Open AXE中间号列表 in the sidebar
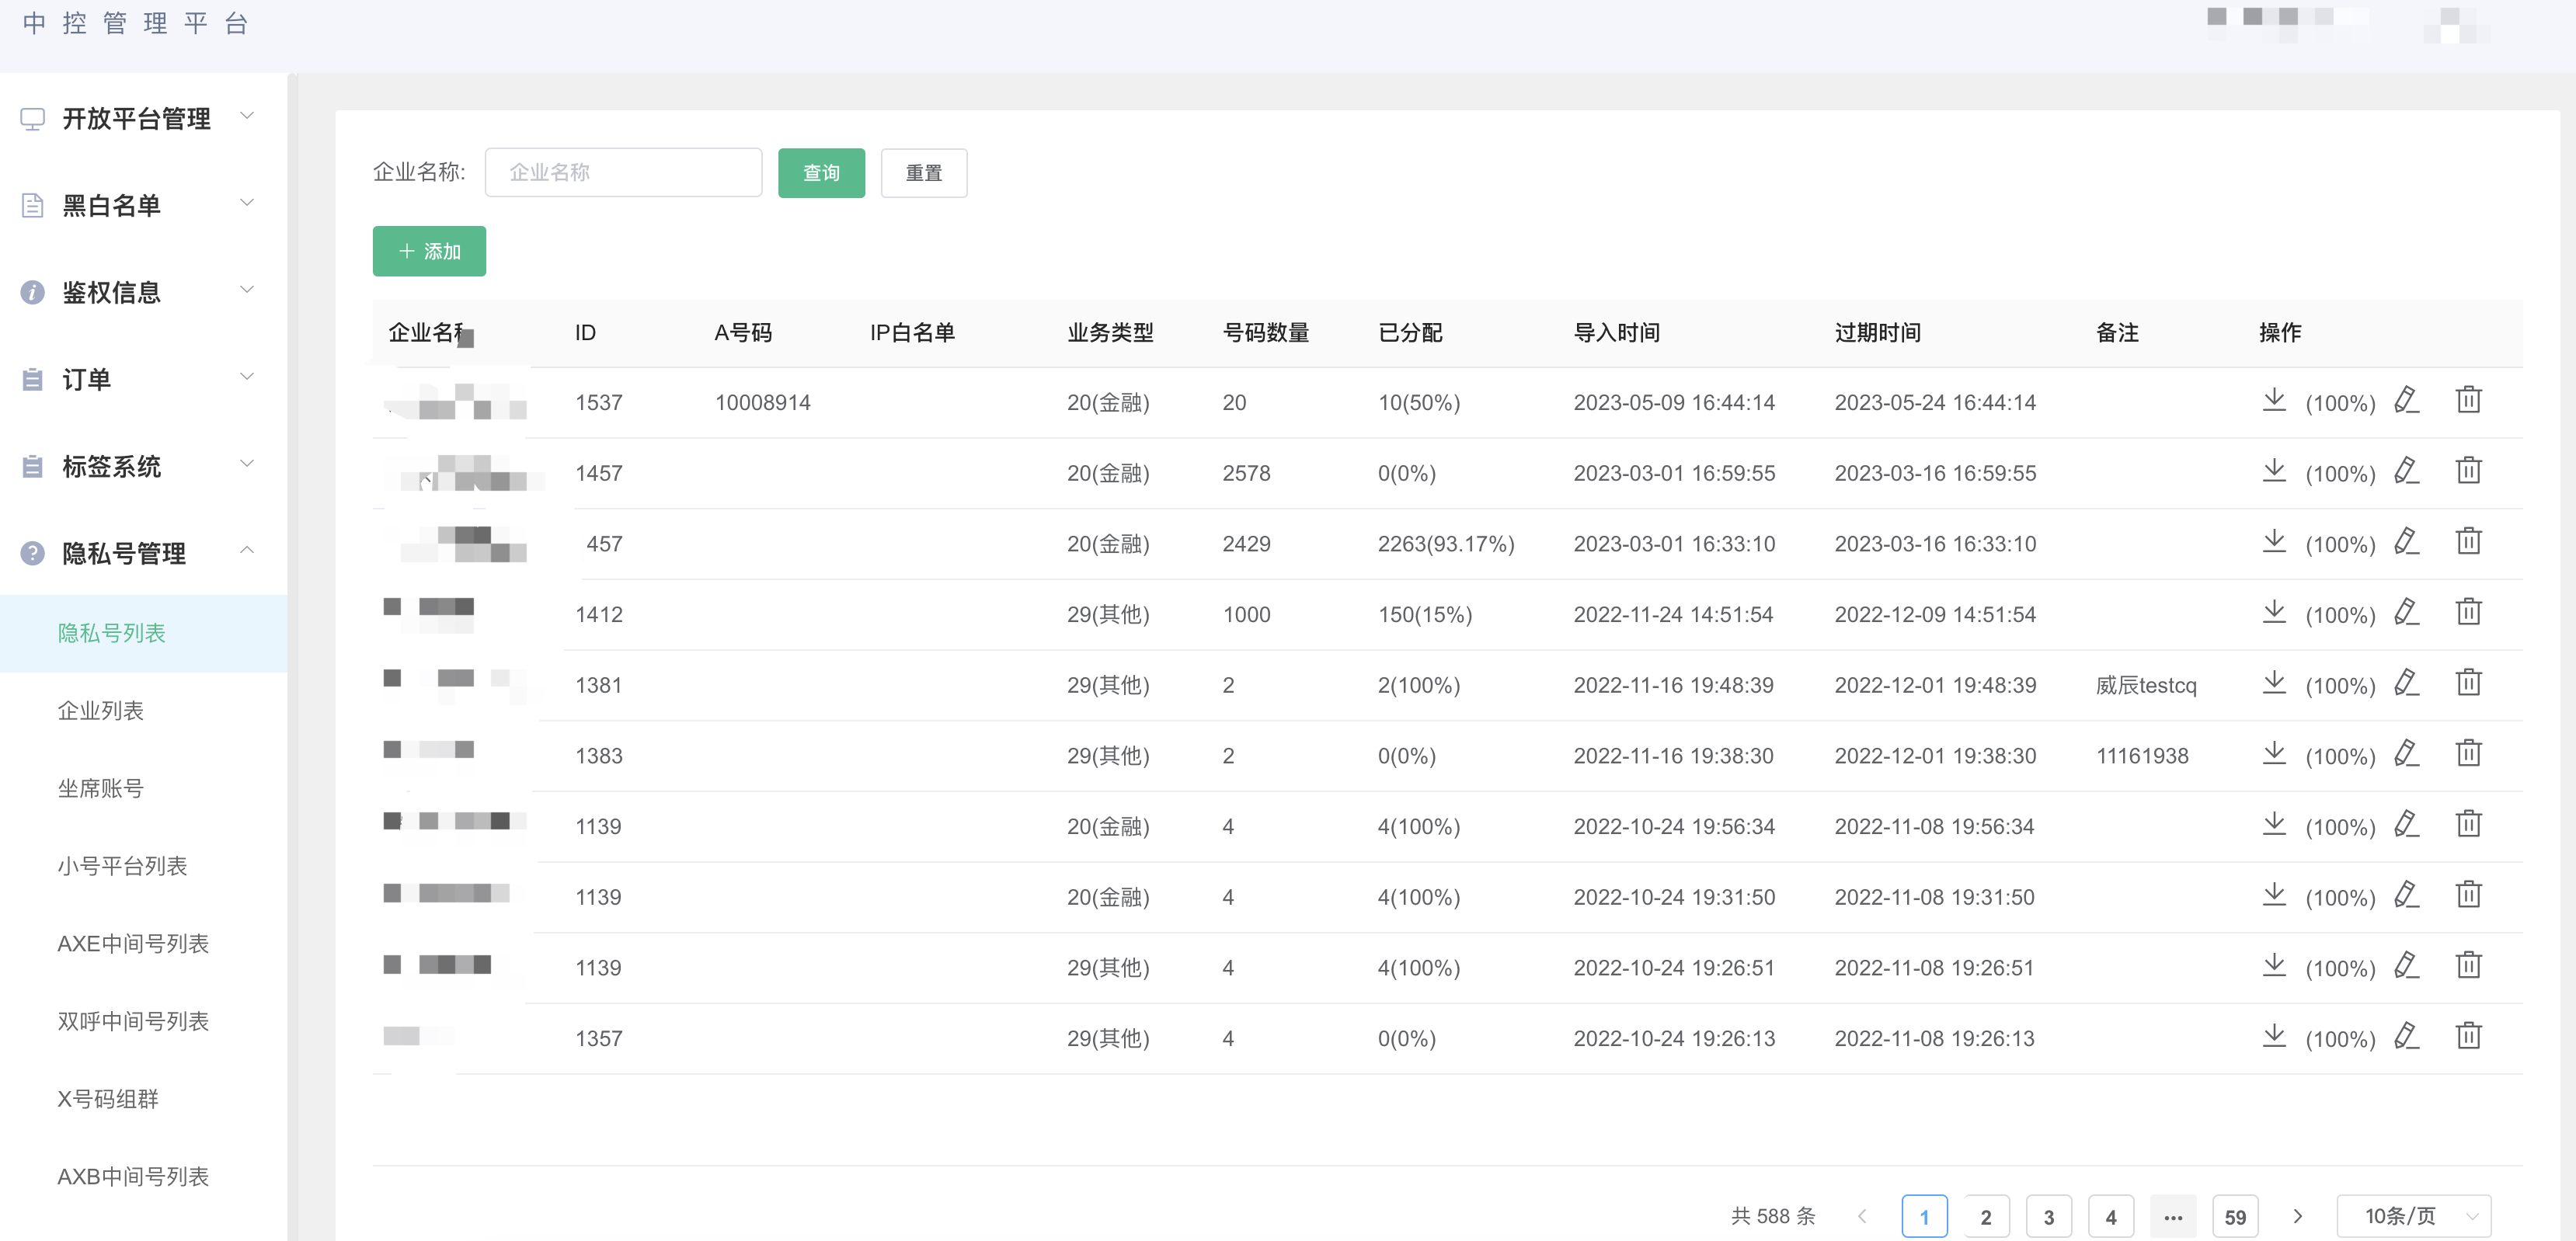2576x1241 pixels. tap(143, 944)
